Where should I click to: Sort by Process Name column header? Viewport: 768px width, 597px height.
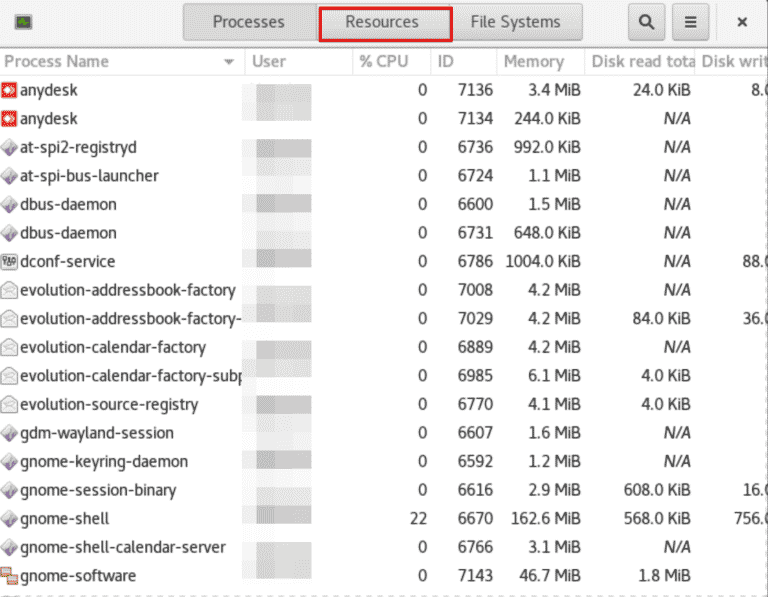122,62
